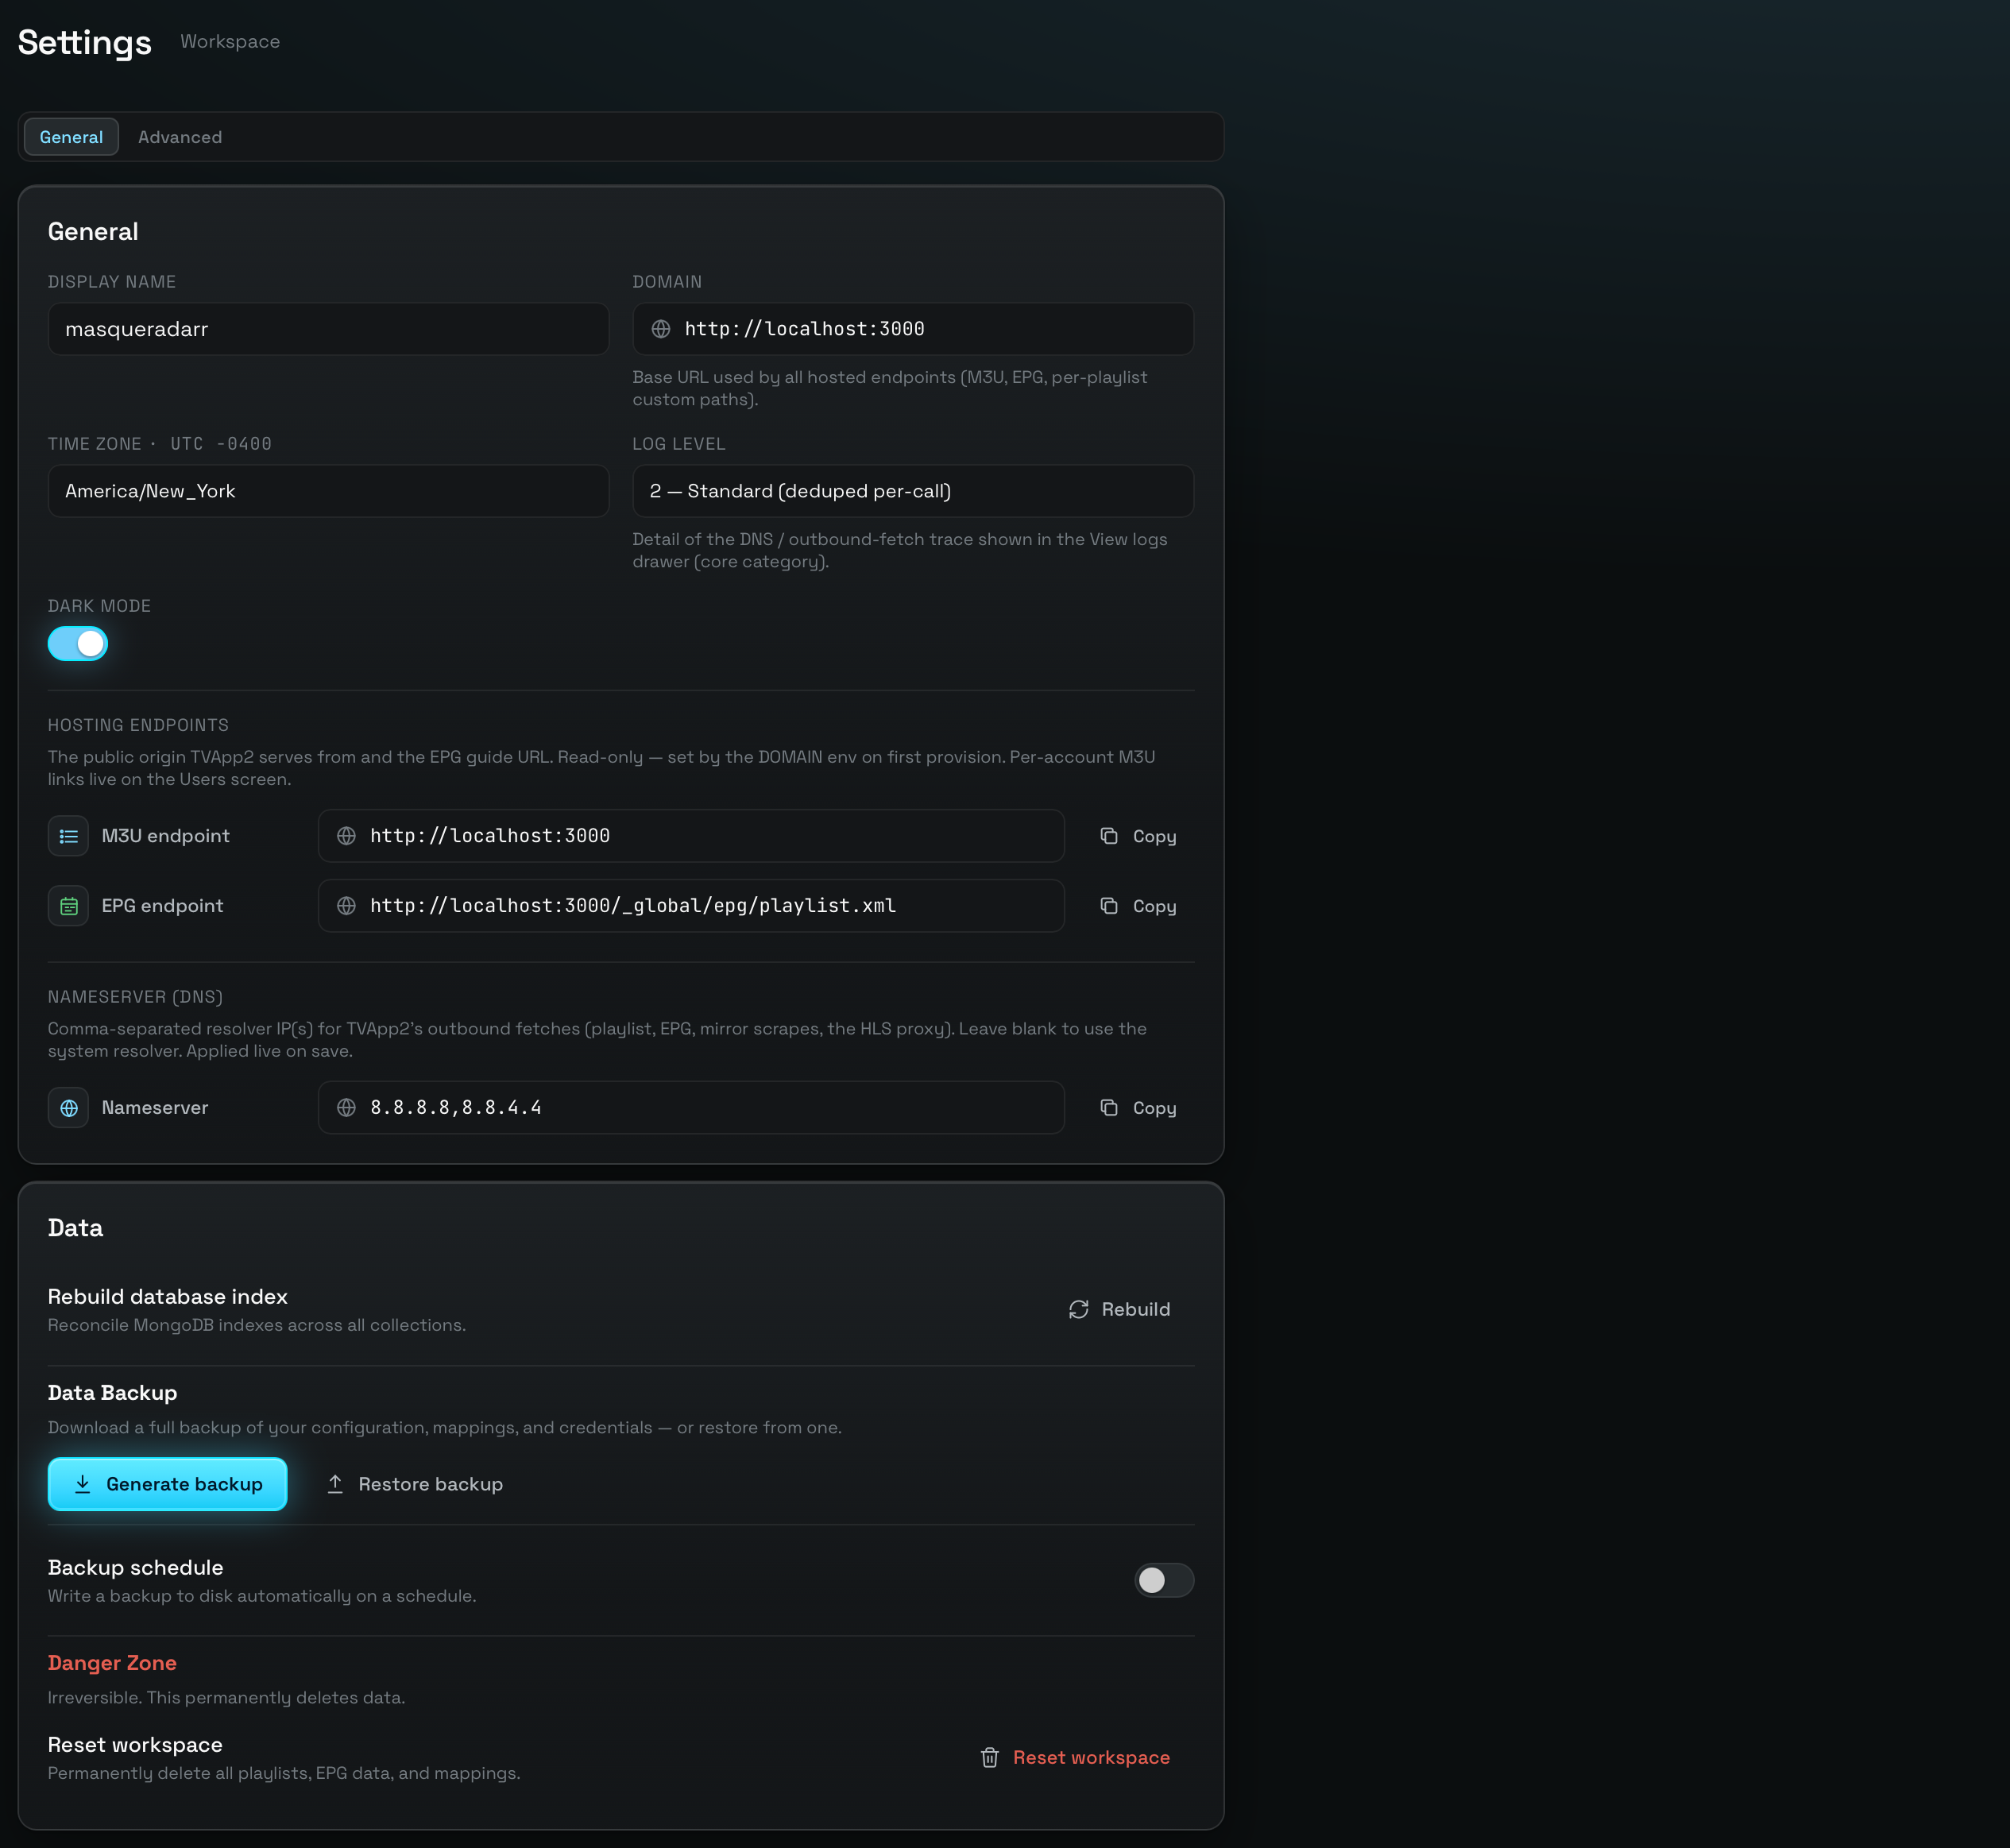
Task: Click copy icon for the EPG endpoint
Action: click(x=1109, y=906)
